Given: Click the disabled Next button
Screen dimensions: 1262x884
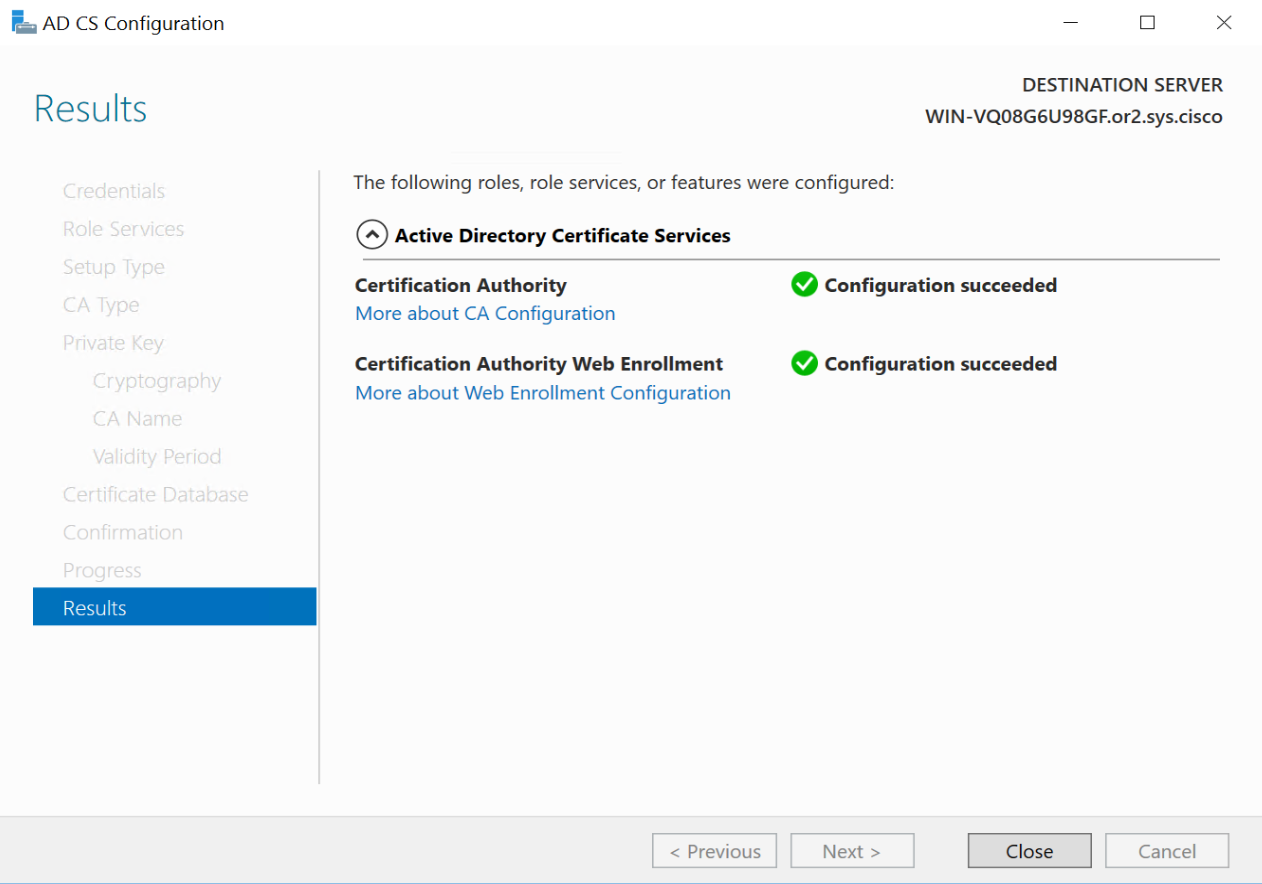Looking at the screenshot, I should (x=852, y=851).
